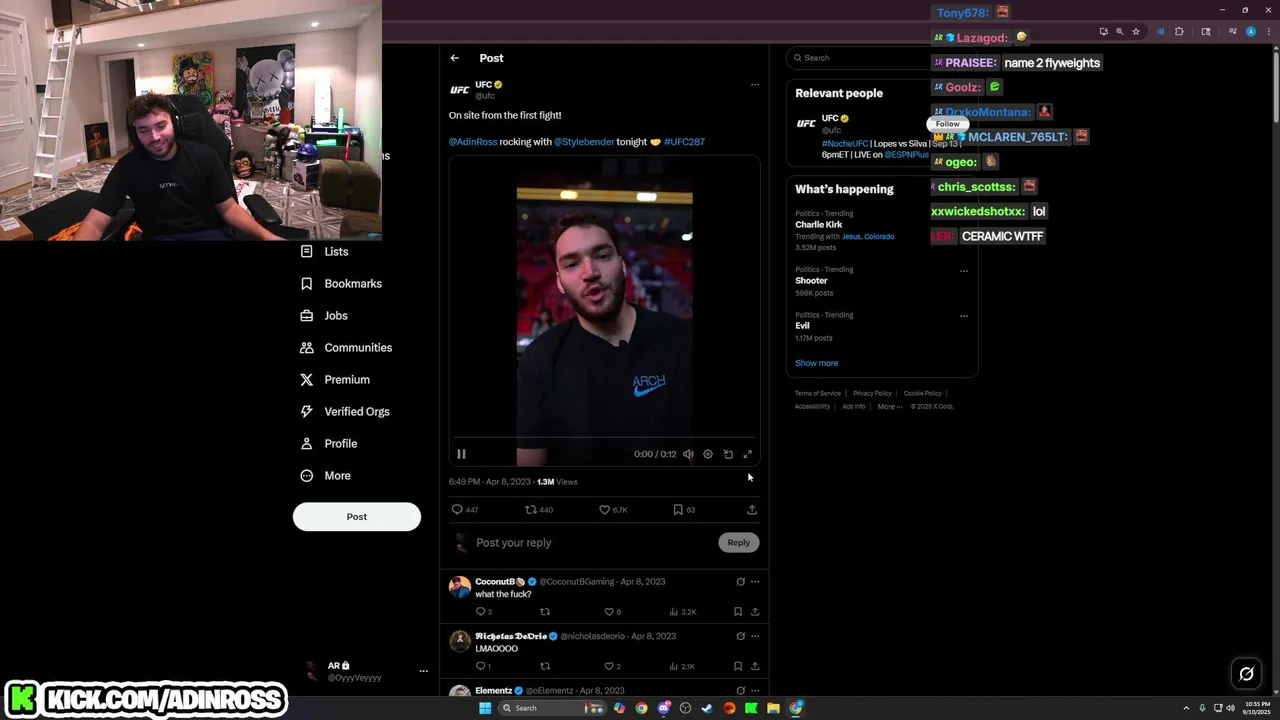Follow UFC under Relevant people
The image size is (1280, 720).
point(947,124)
